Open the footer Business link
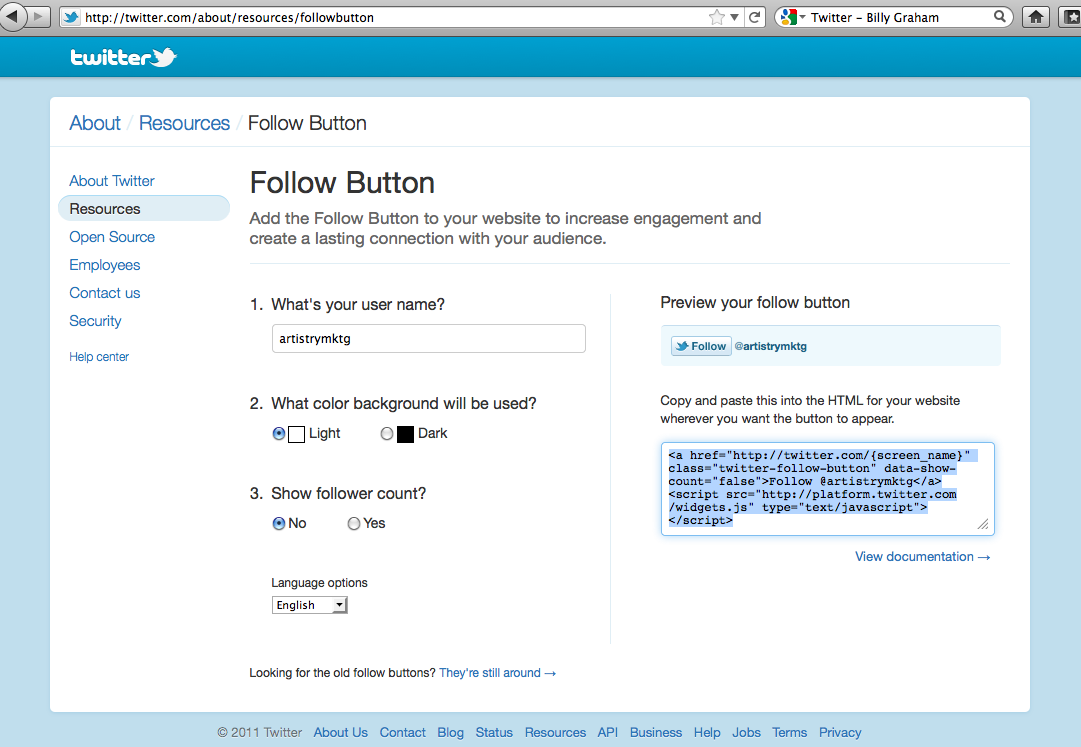The height and width of the screenshot is (747, 1081). tap(656, 733)
